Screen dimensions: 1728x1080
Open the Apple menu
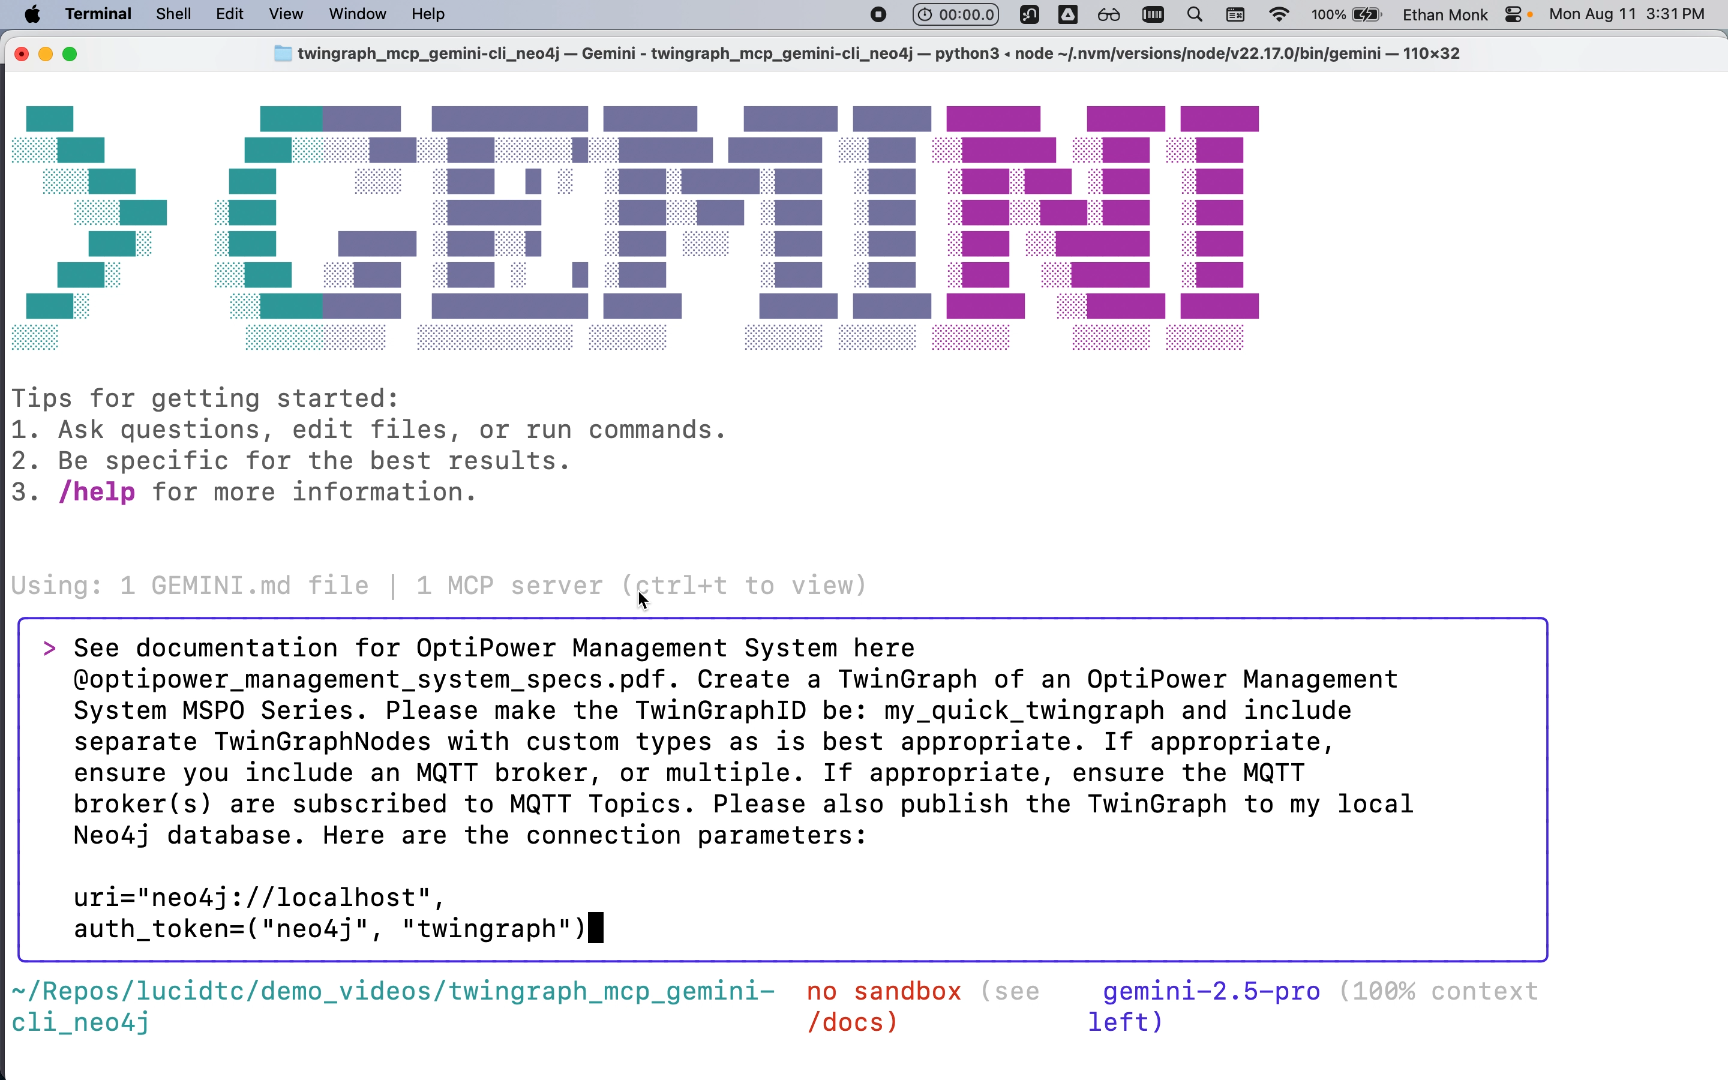32,14
